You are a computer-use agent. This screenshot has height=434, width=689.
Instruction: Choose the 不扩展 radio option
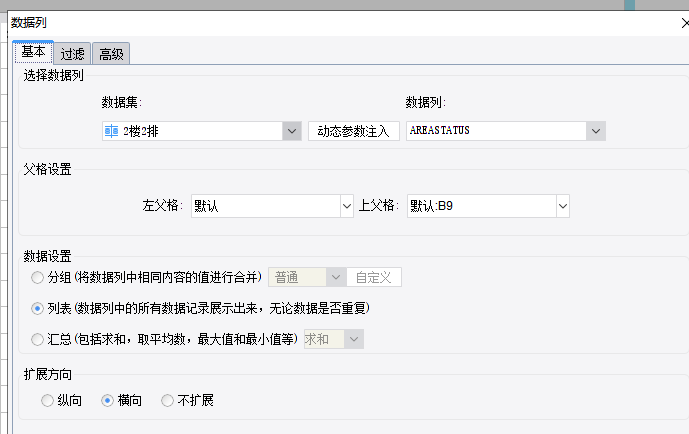coord(167,401)
